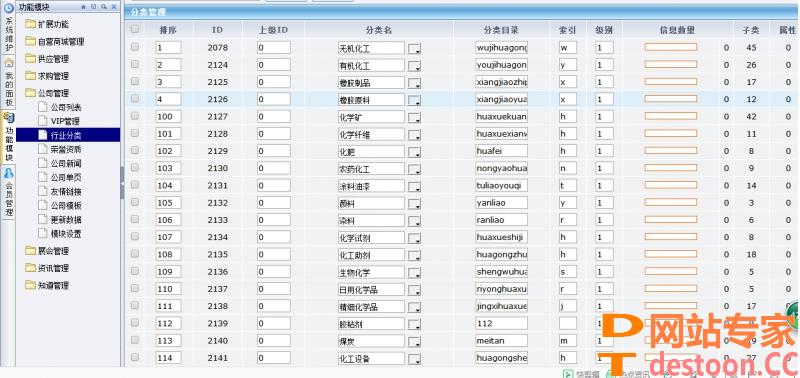Click the info quantity bar for ID 2129

pyautogui.click(x=670, y=150)
